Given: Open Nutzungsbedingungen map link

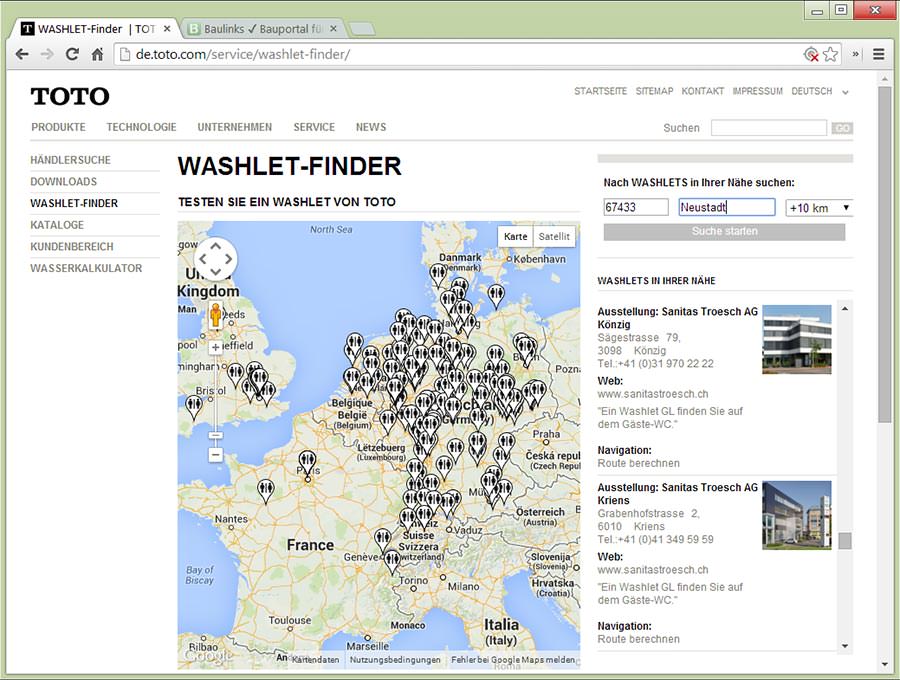Looking at the screenshot, I should tap(395, 660).
